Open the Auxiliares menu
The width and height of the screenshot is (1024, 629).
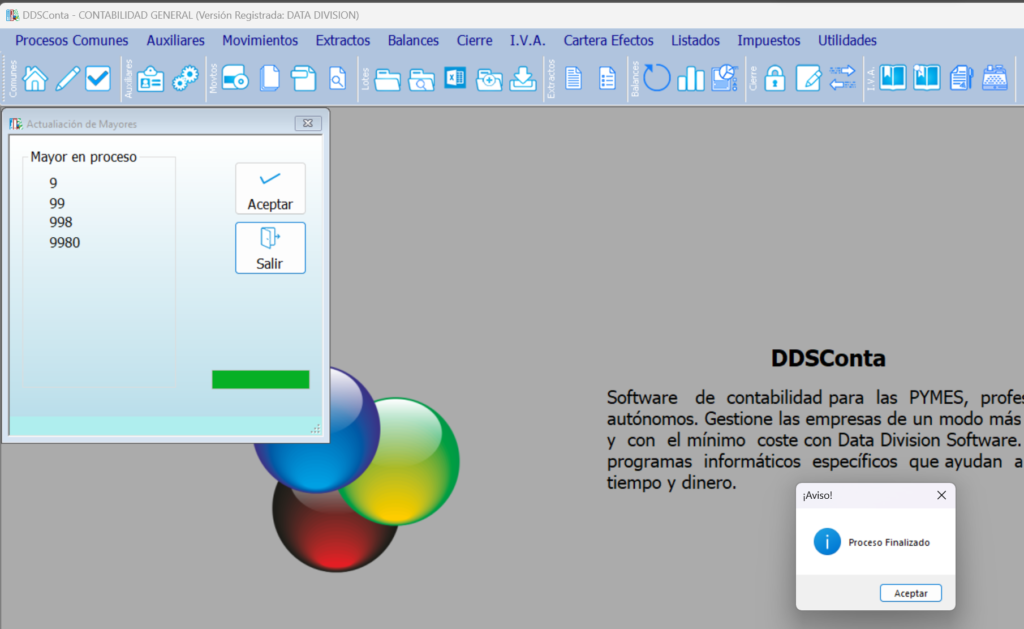click(175, 40)
